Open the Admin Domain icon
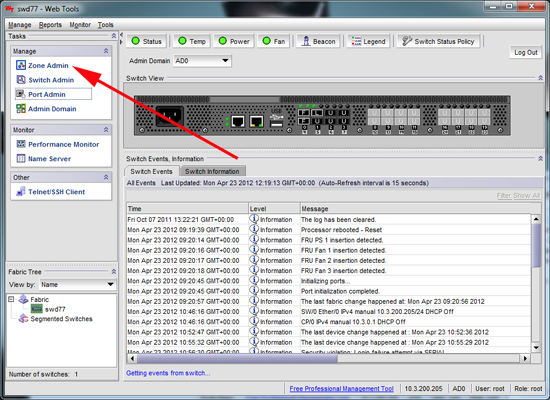This screenshot has width=550, height=400. (x=21, y=108)
